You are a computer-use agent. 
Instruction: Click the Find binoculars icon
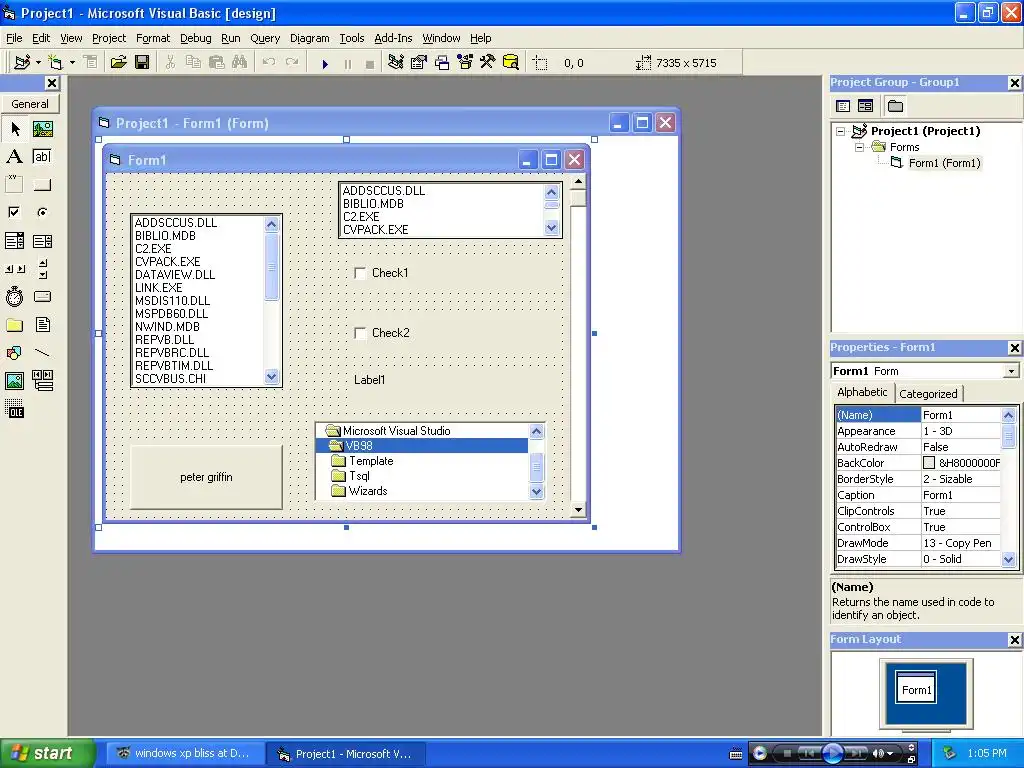pos(240,63)
